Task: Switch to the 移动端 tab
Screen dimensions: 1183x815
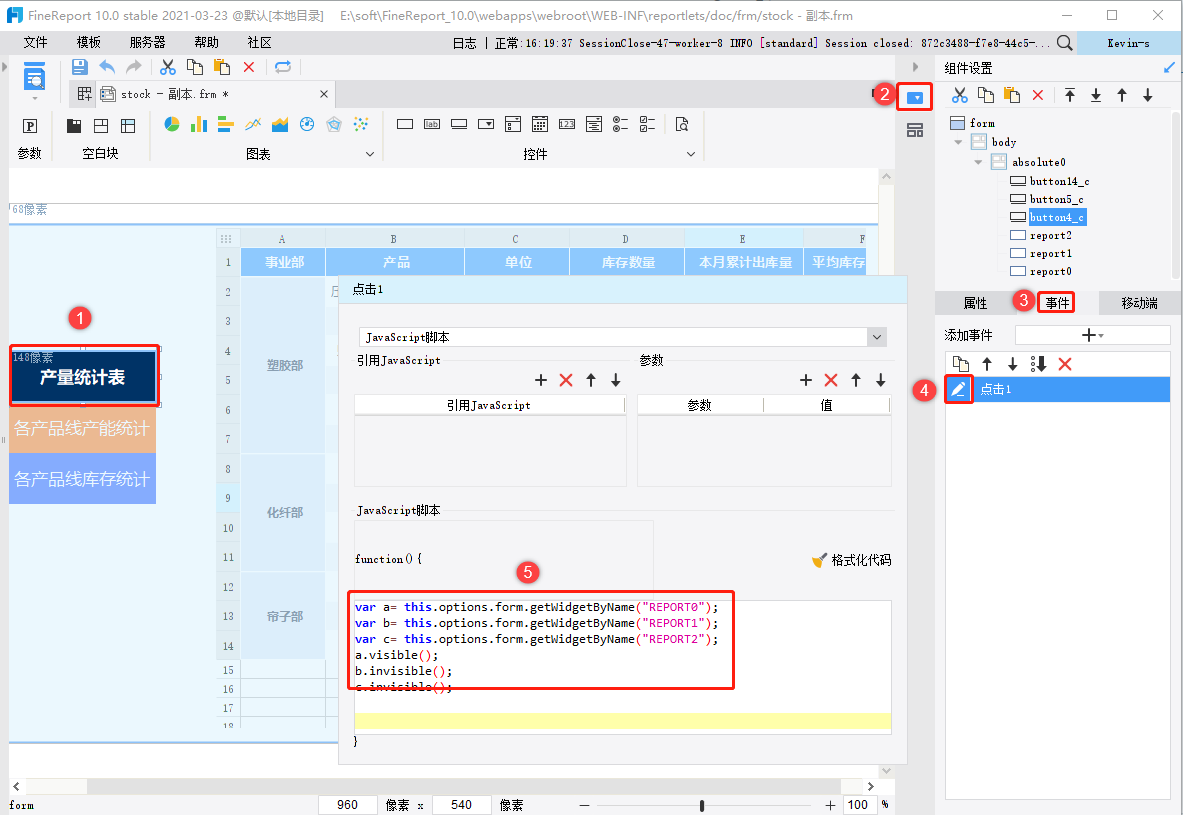Action: click(x=1139, y=303)
